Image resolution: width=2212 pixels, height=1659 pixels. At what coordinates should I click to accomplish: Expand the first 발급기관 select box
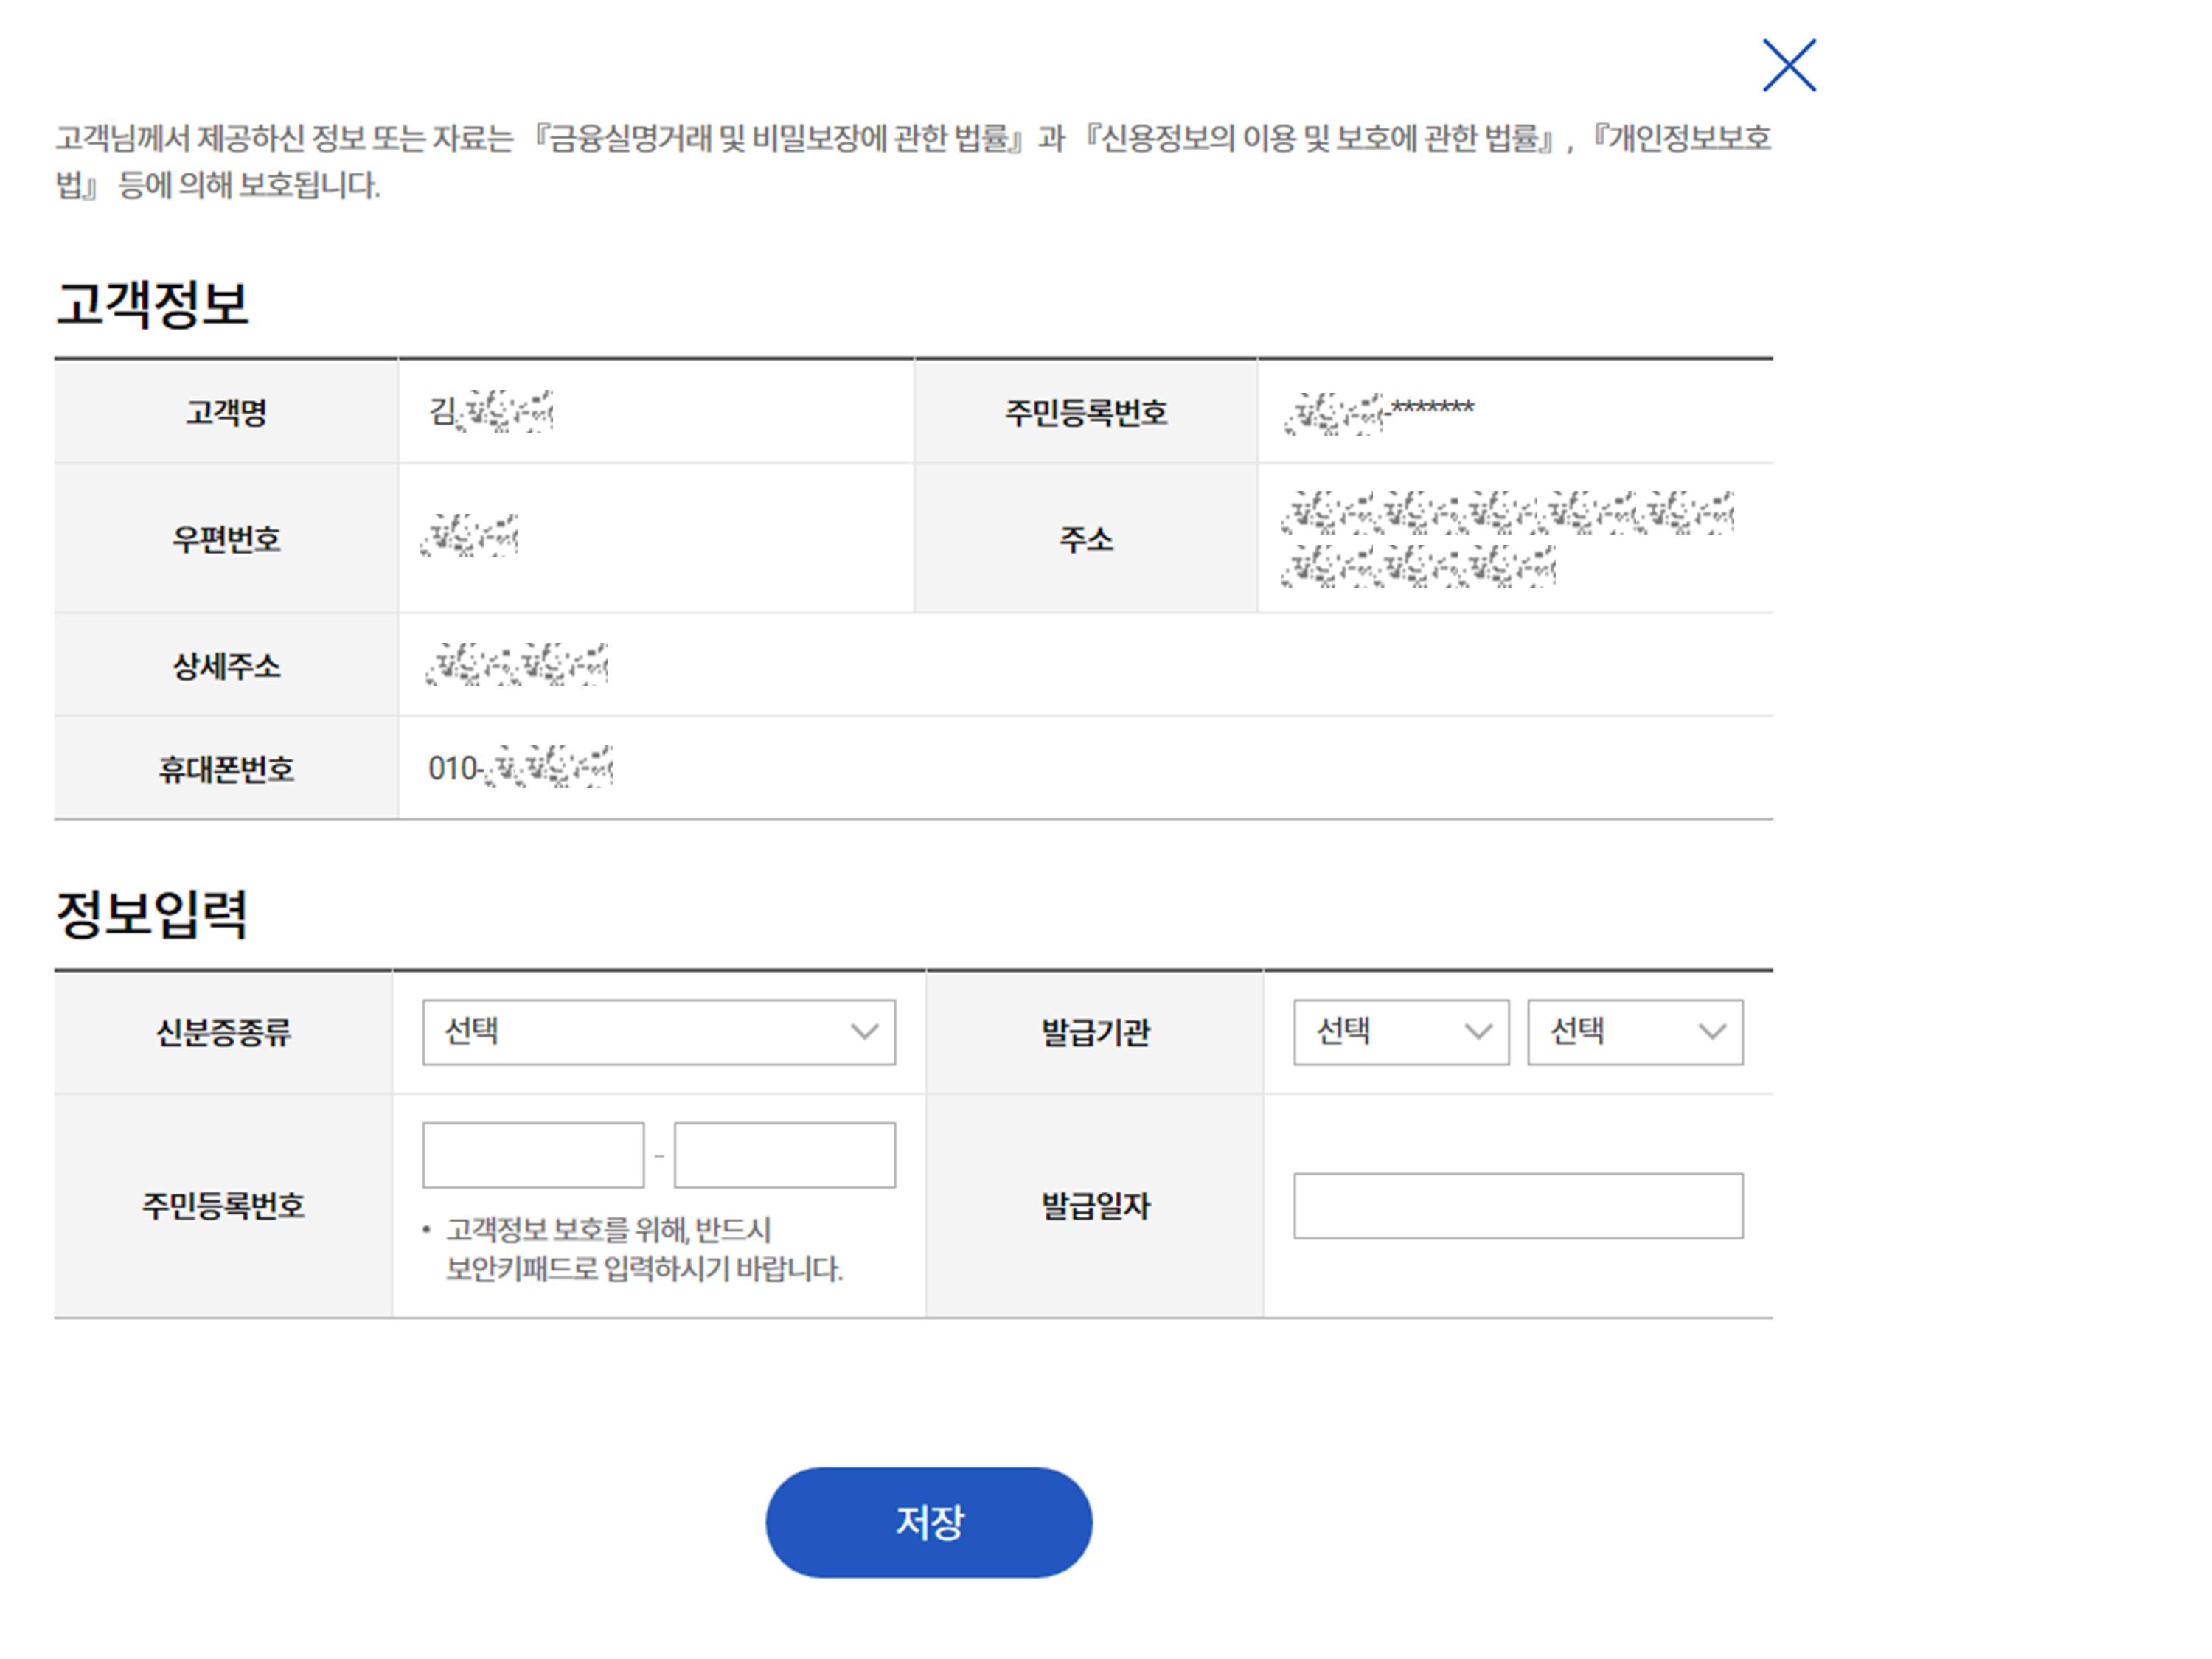[x=1400, y=1032]
